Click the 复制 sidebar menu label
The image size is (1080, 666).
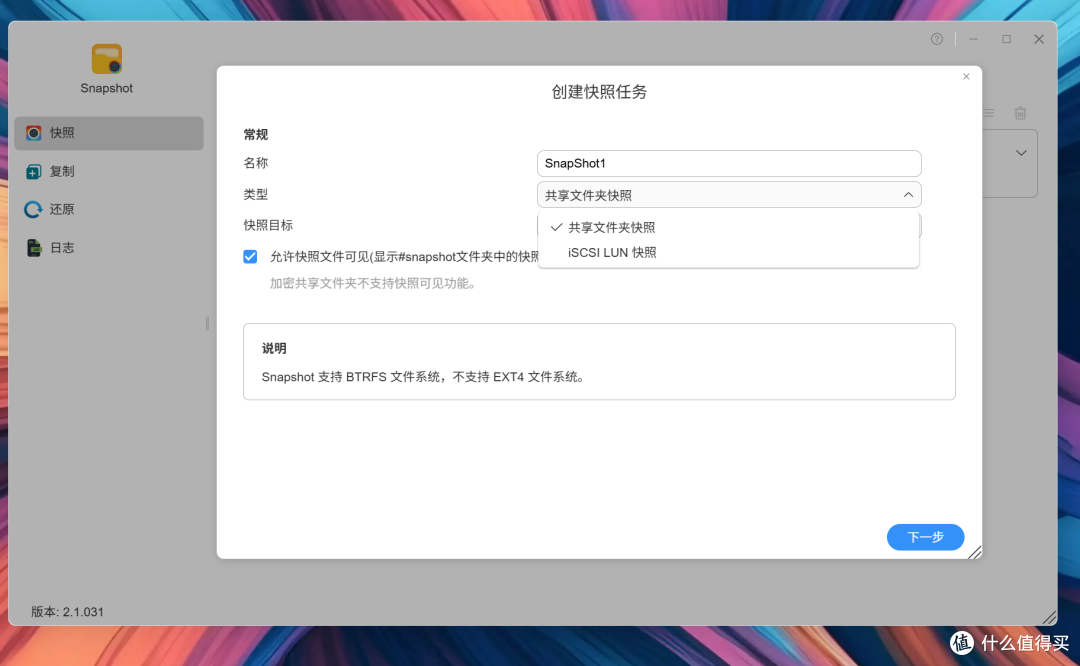[x=62, y=171]
